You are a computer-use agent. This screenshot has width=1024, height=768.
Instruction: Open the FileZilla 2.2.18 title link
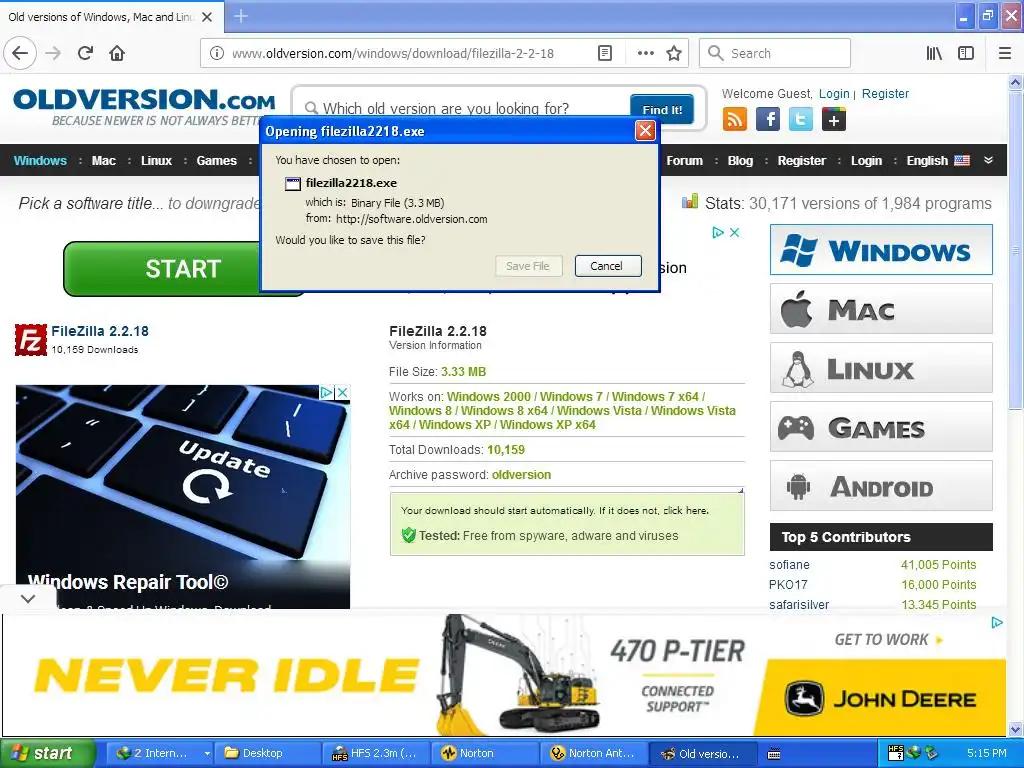pos(100,331)
